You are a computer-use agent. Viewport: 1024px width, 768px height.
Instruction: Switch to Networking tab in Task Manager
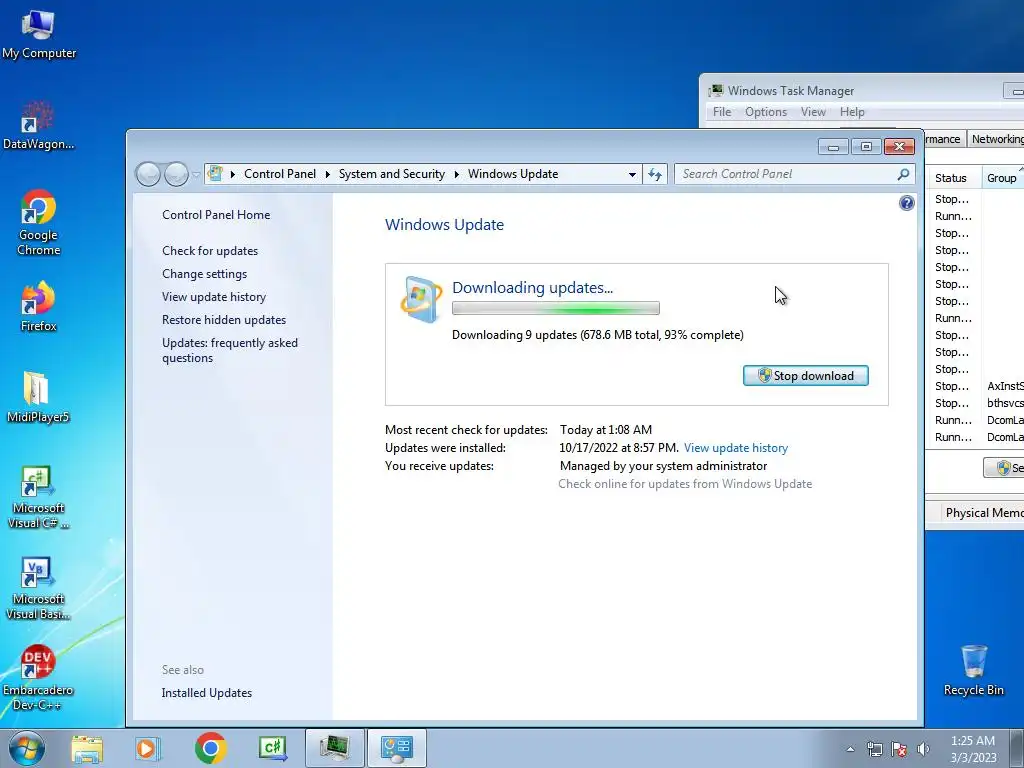point(996,139)
